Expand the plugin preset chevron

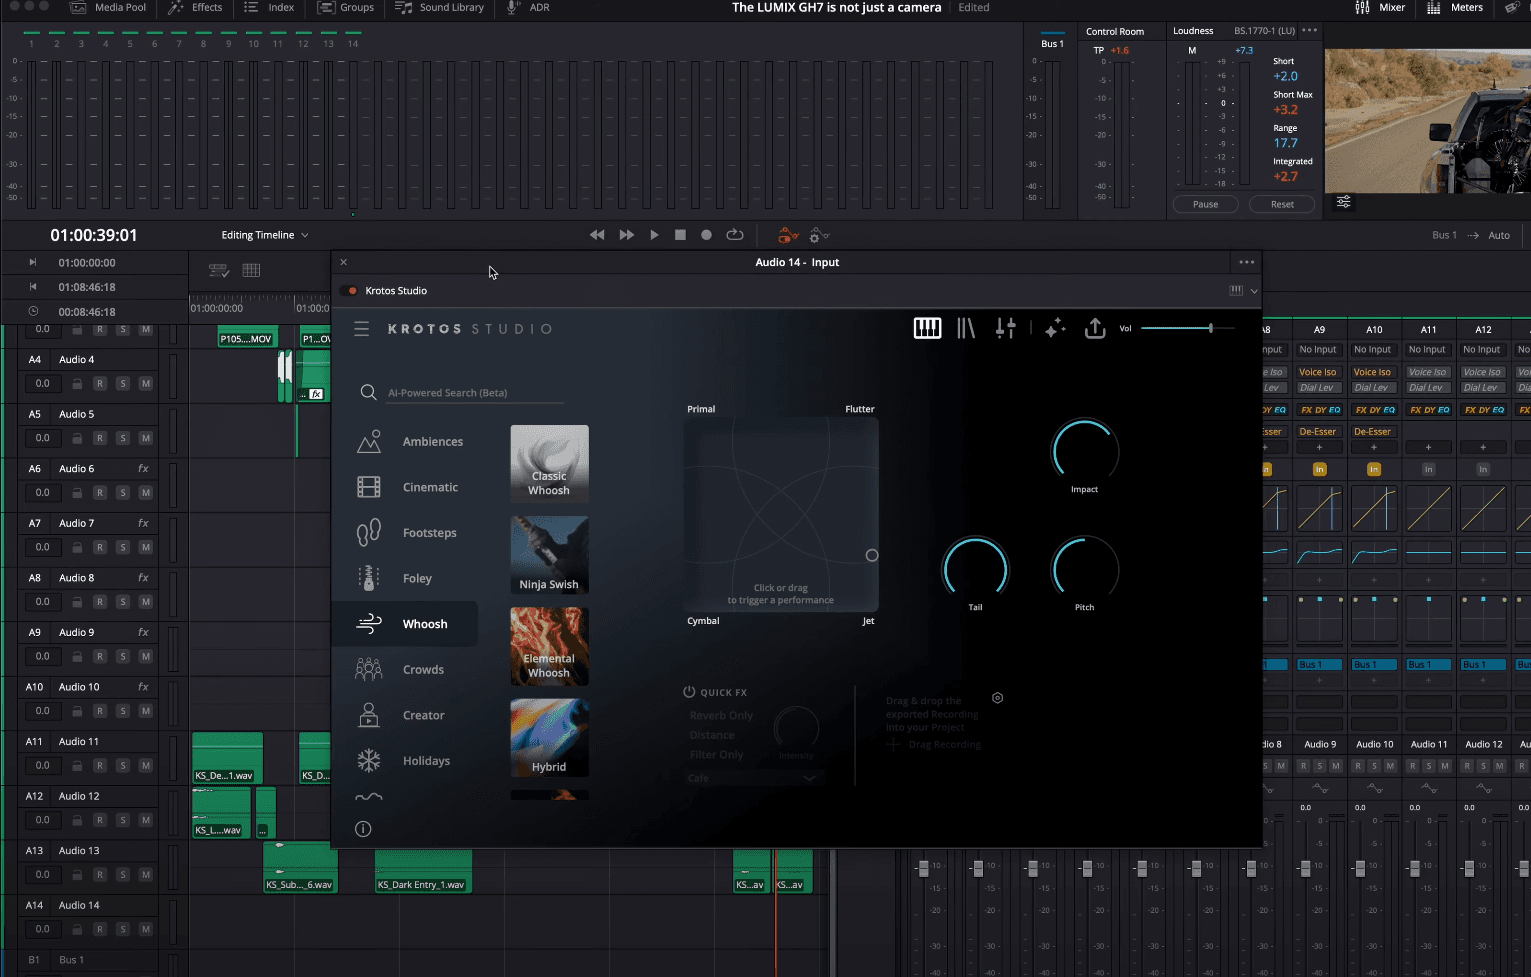[1254, 291]
